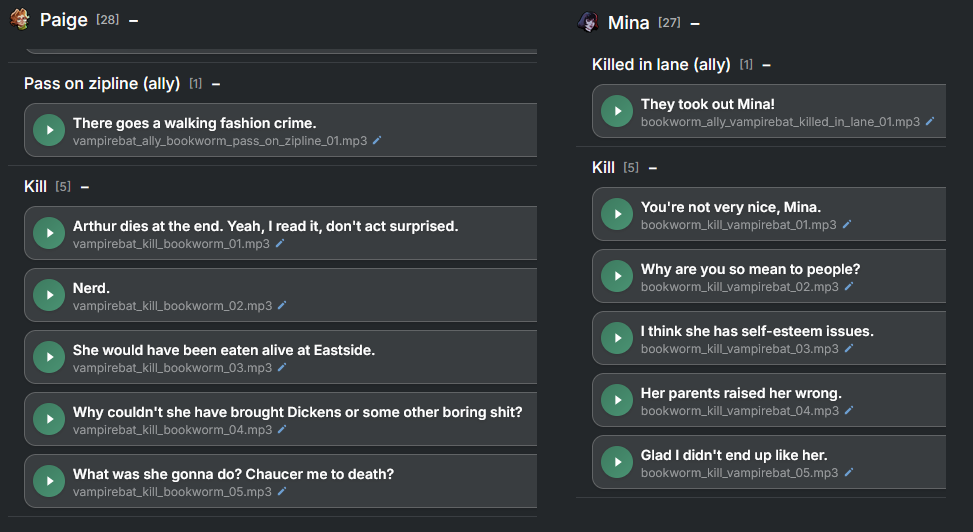
Task: Click "She would have been eaten alive at Eastside" text
Action: (x=223, y=351)
